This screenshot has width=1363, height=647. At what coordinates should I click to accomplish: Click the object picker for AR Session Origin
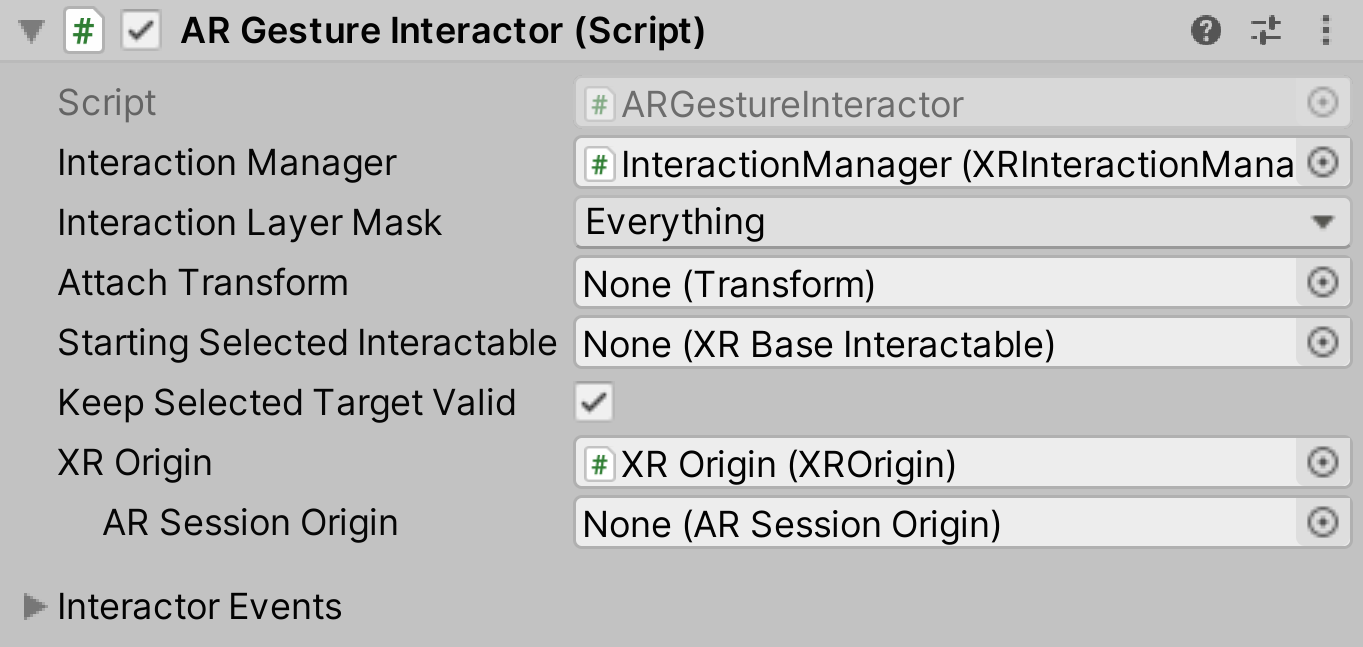click(1322, 523)
